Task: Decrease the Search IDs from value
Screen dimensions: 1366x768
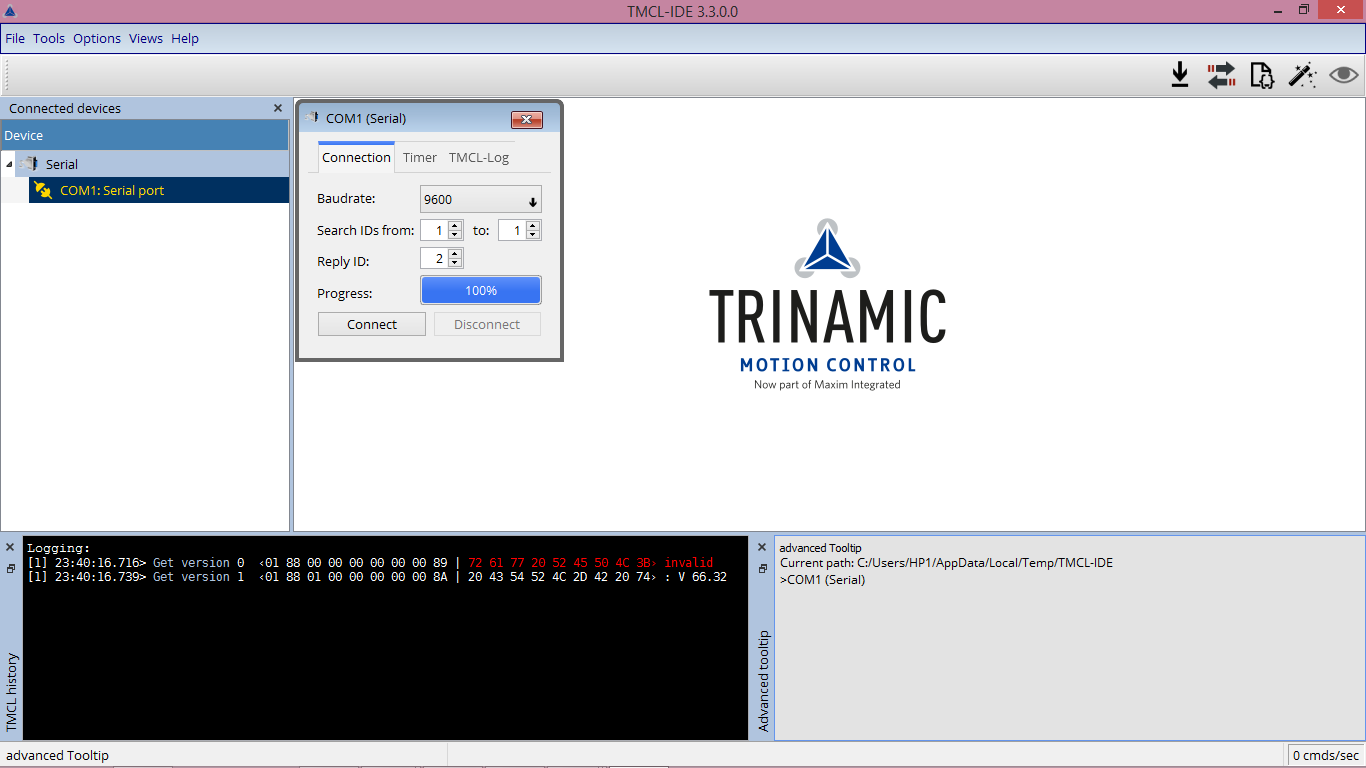Action: [454, 234]
